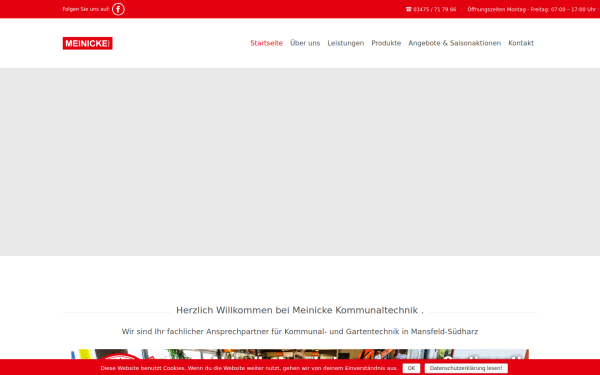Image resolution: width=600 pixels, height=375 pixels.
Task: Open the Kontakt menu item
Action: click(x=521, y=43)
